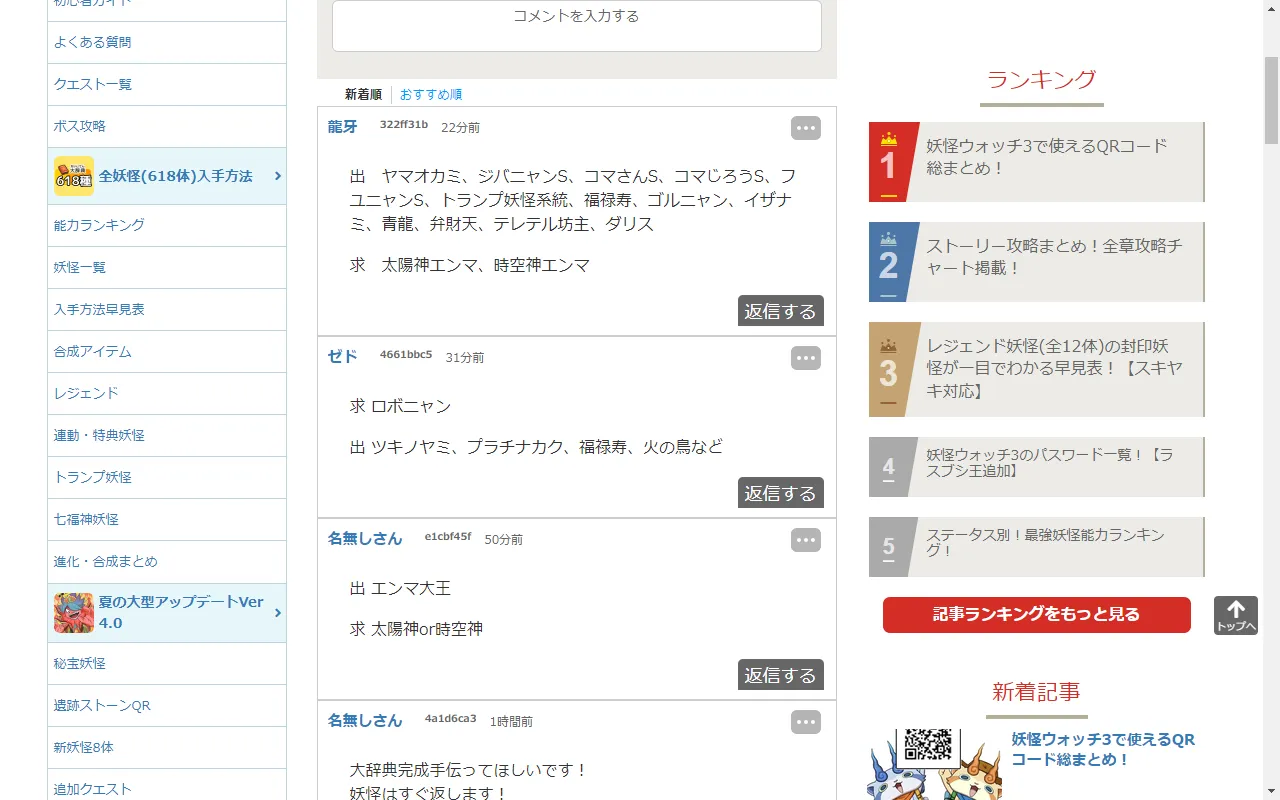Click 名無しさん on the 1時間前 comment
The width and height of the screenshot is (1280, 800).
point(365,720)
